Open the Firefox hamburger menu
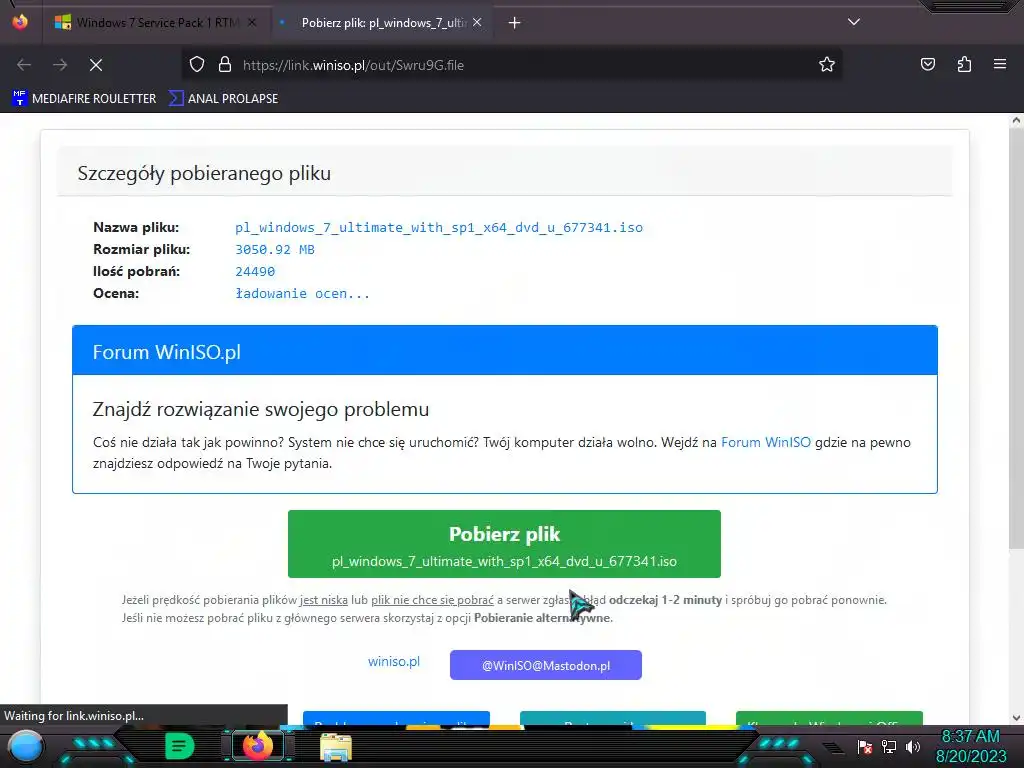This screenshot has height=768, width=1024. click(x=1000, y=64)
